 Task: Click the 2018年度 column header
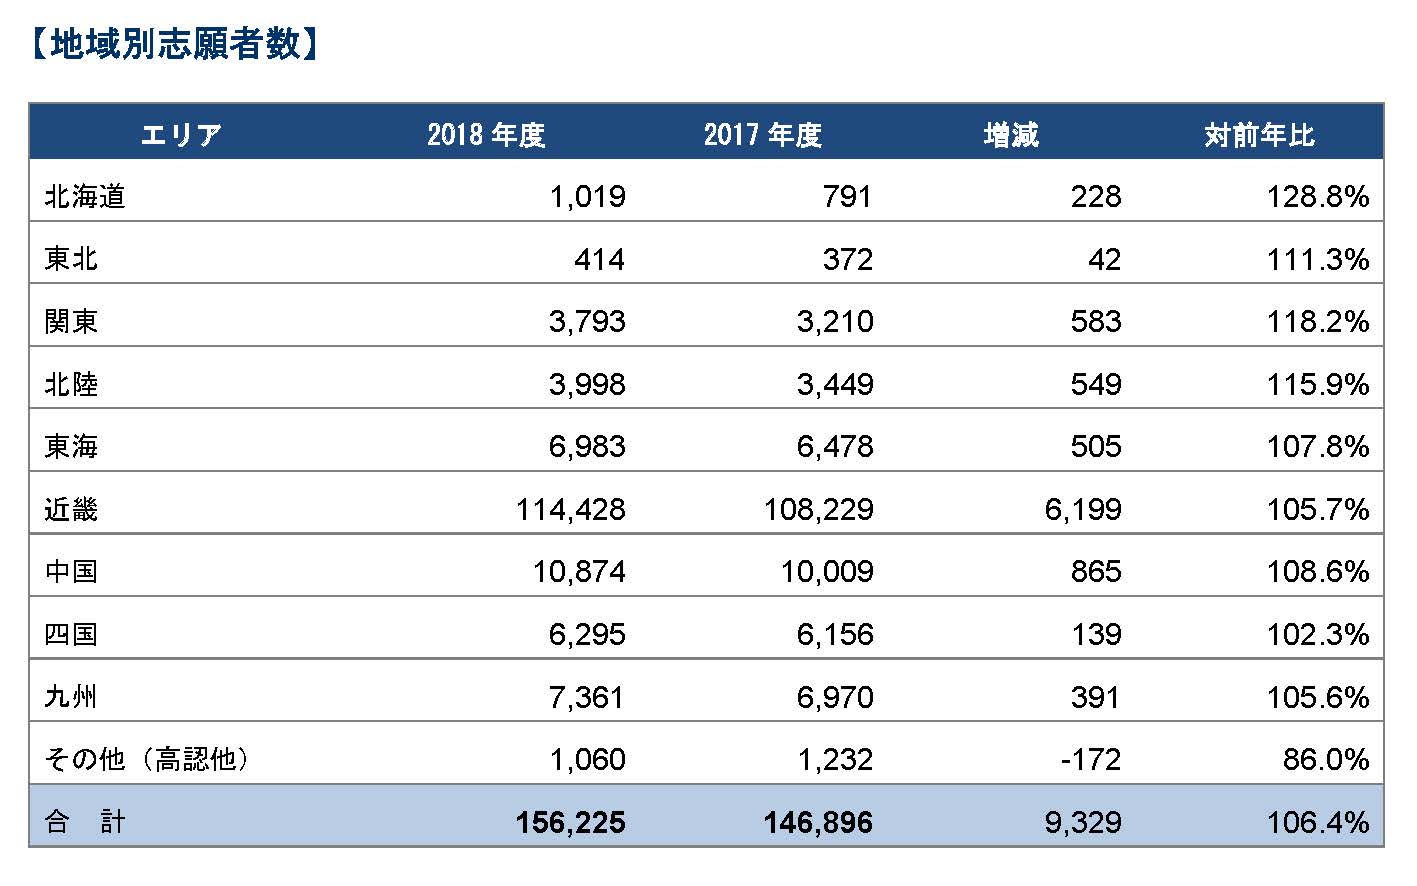pos(486,135)
